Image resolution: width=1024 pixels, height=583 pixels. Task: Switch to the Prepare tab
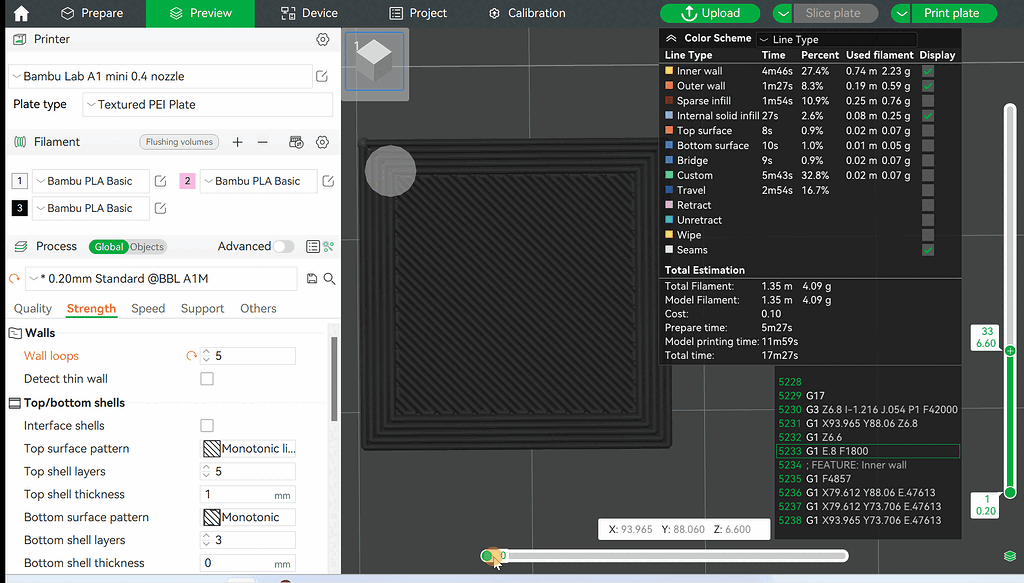91,13
